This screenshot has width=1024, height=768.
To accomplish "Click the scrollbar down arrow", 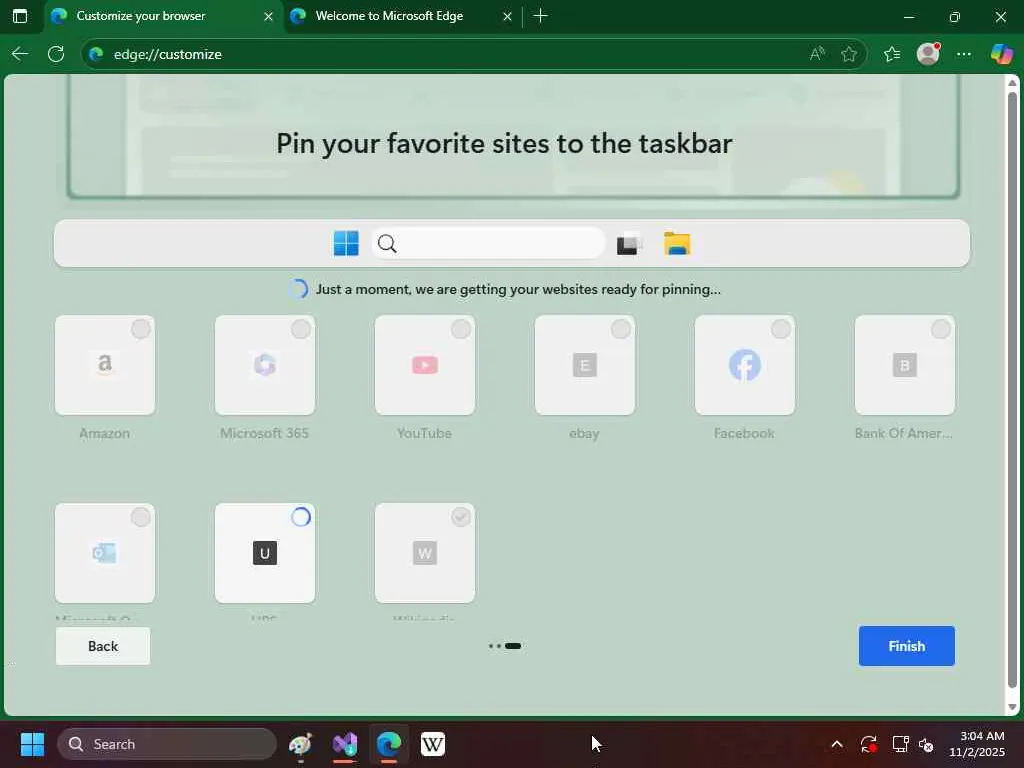I will click(1012, 707).
